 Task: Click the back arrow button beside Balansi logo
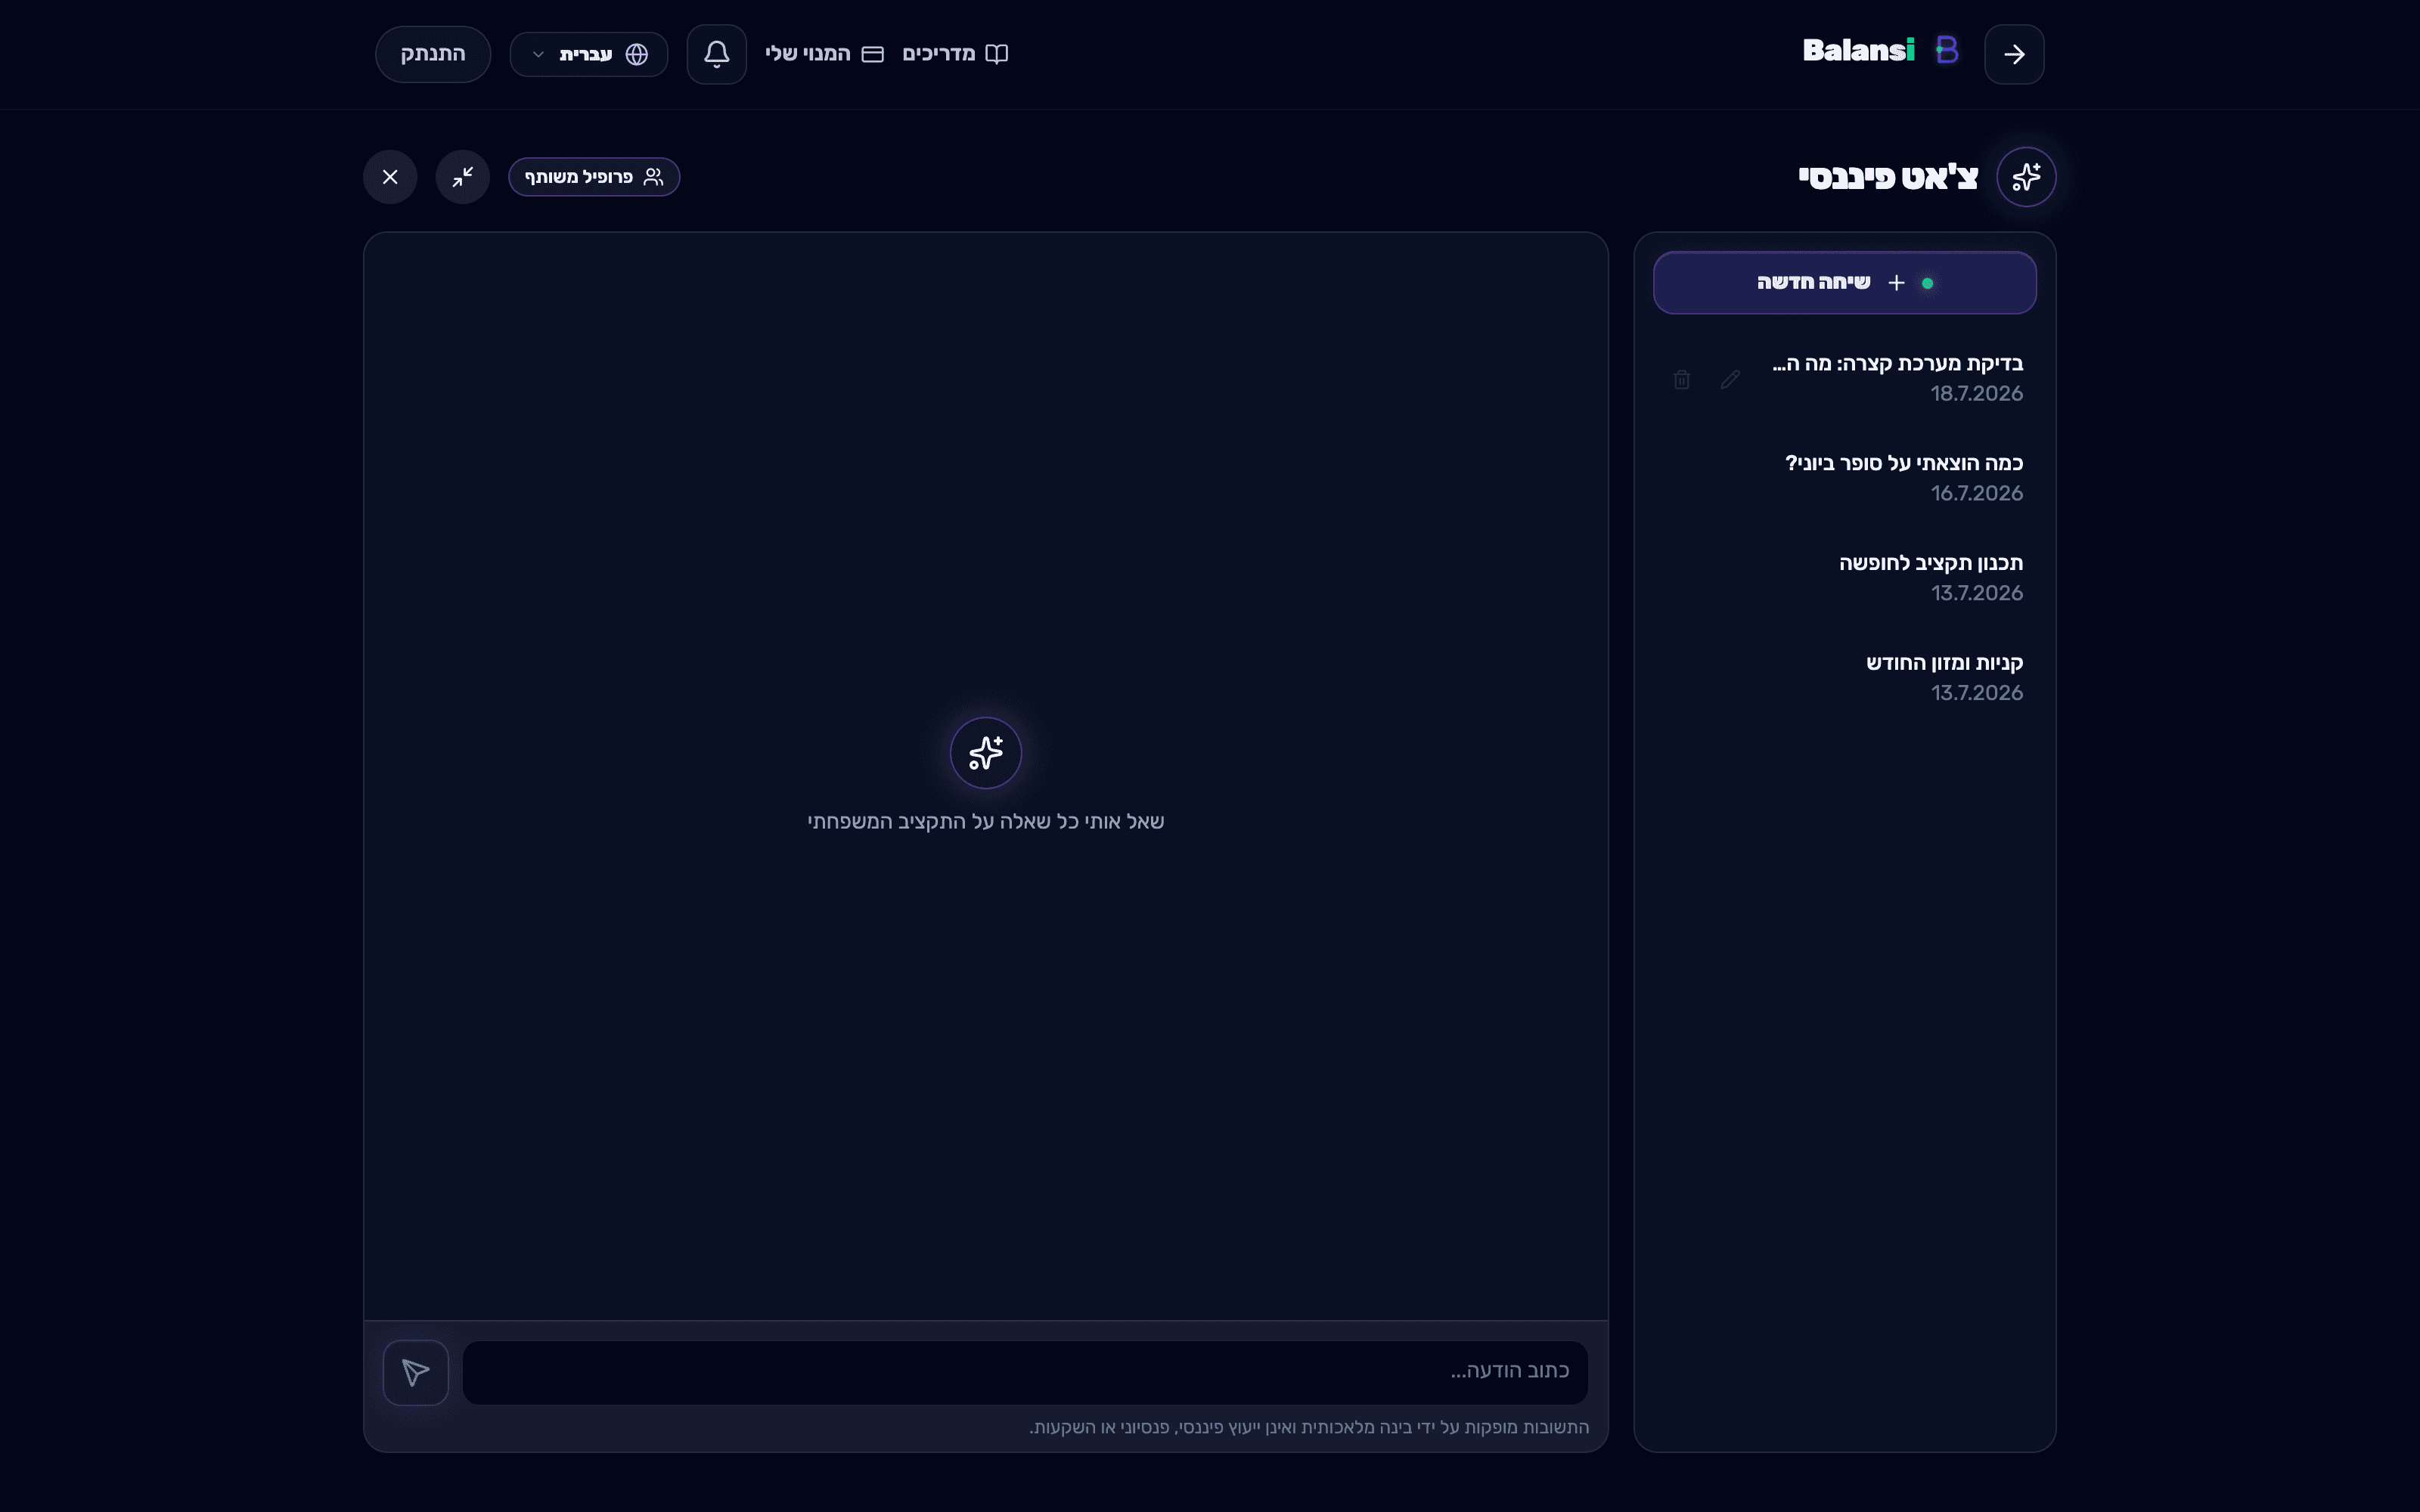tap(2014, 54)
